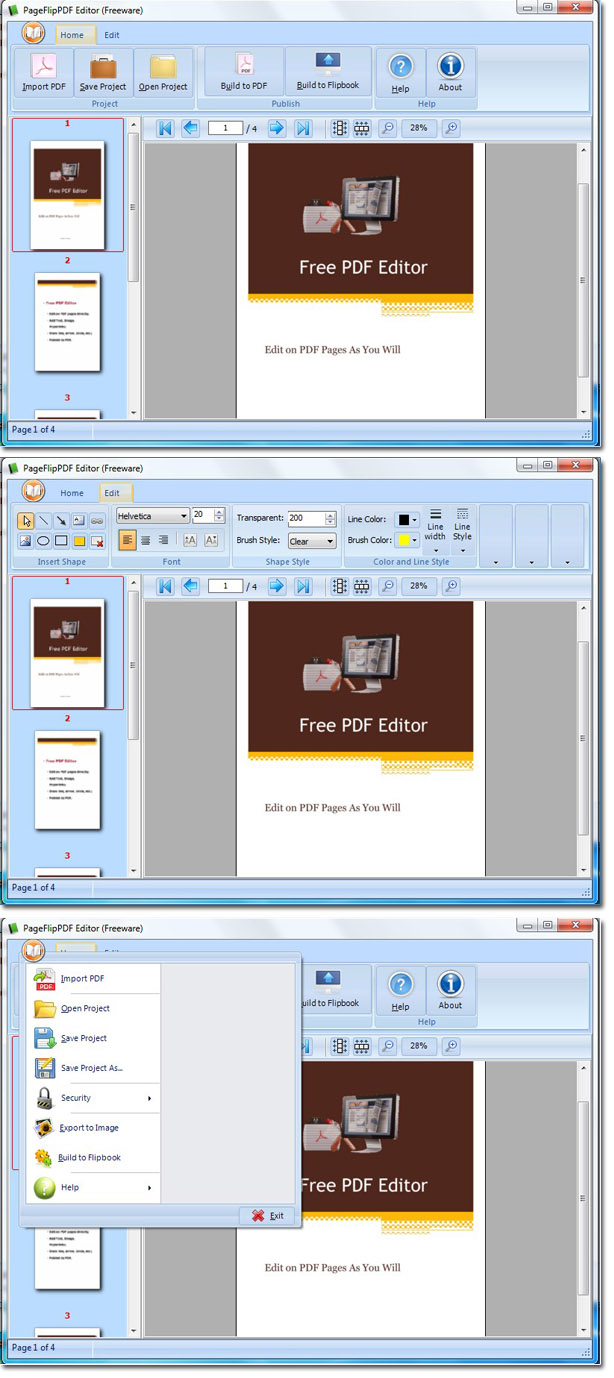Click Build to Flipbook in the top window's Publish group
The height and width of the screenshot is (1378, 614).
pyautogui.click(x=328, y=71)
